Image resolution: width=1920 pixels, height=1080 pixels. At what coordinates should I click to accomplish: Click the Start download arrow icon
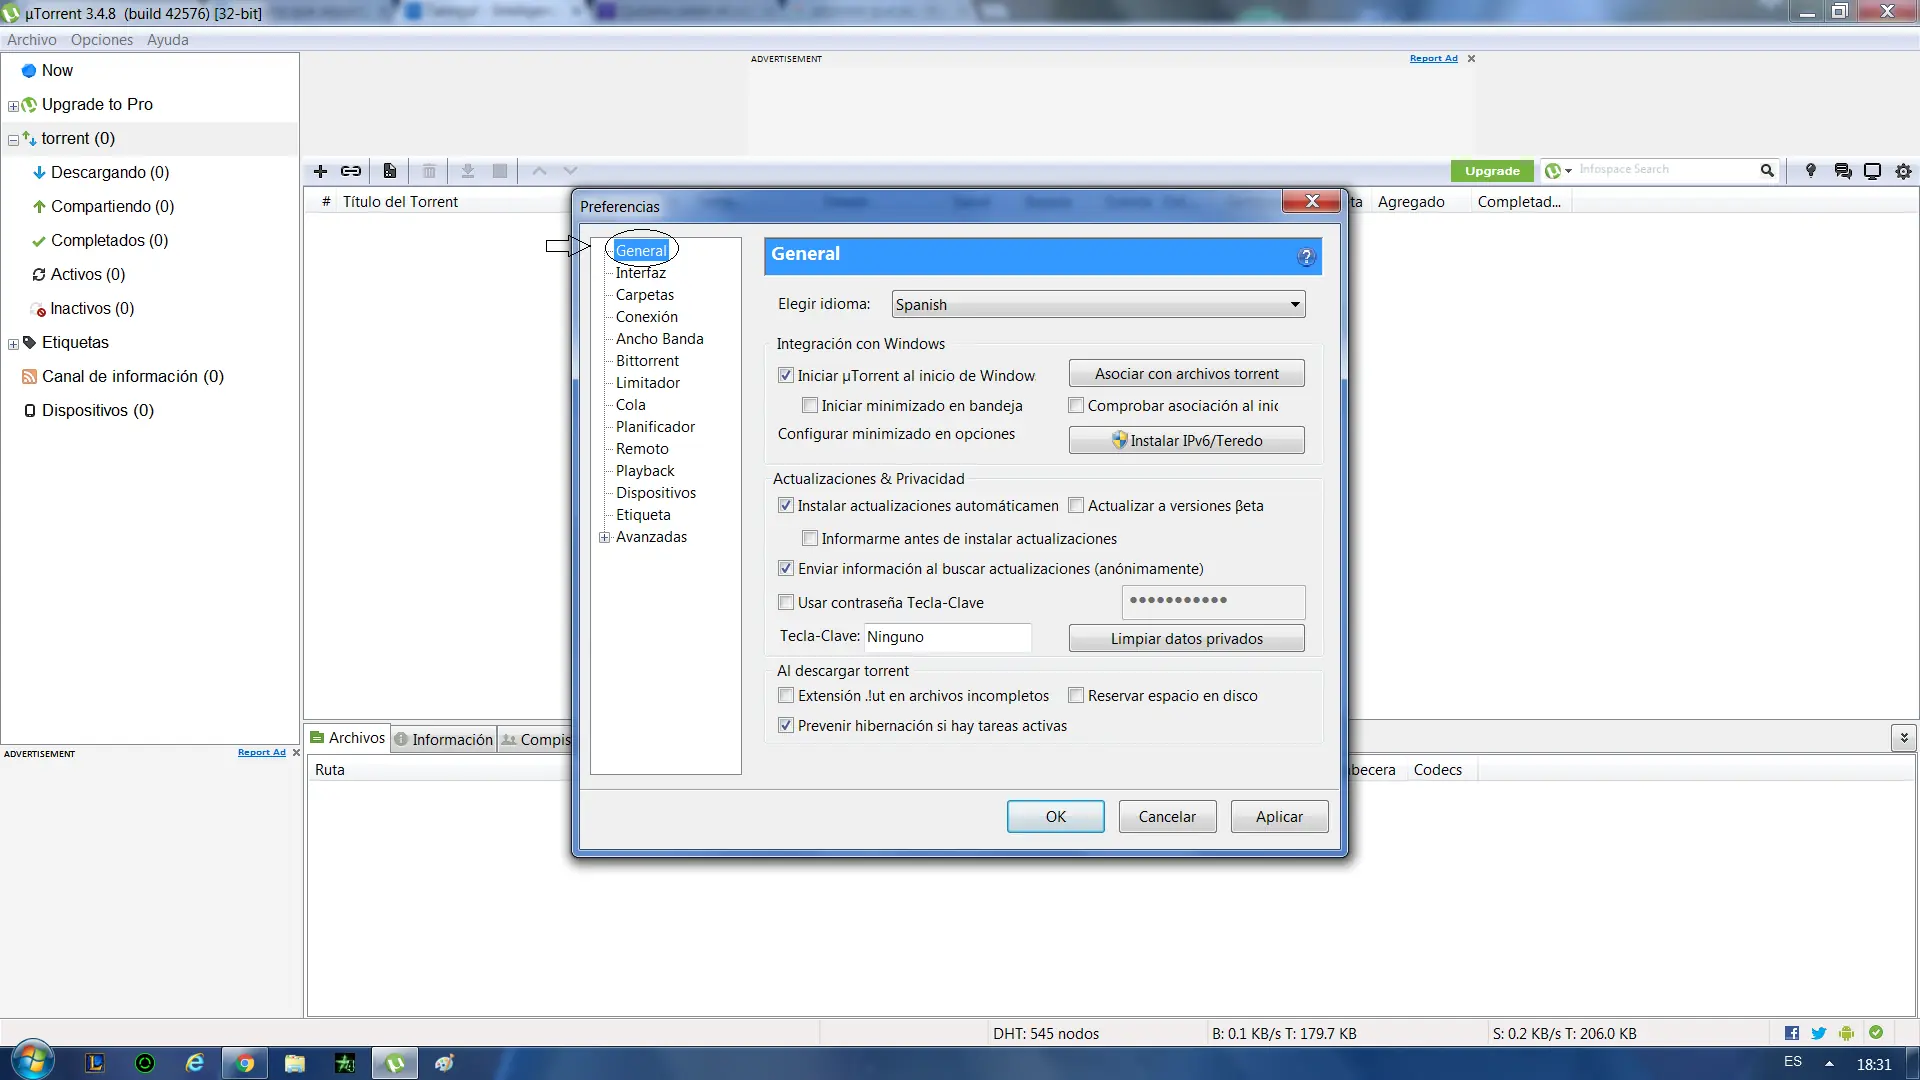pyautogui.click(x=467, y=171)
